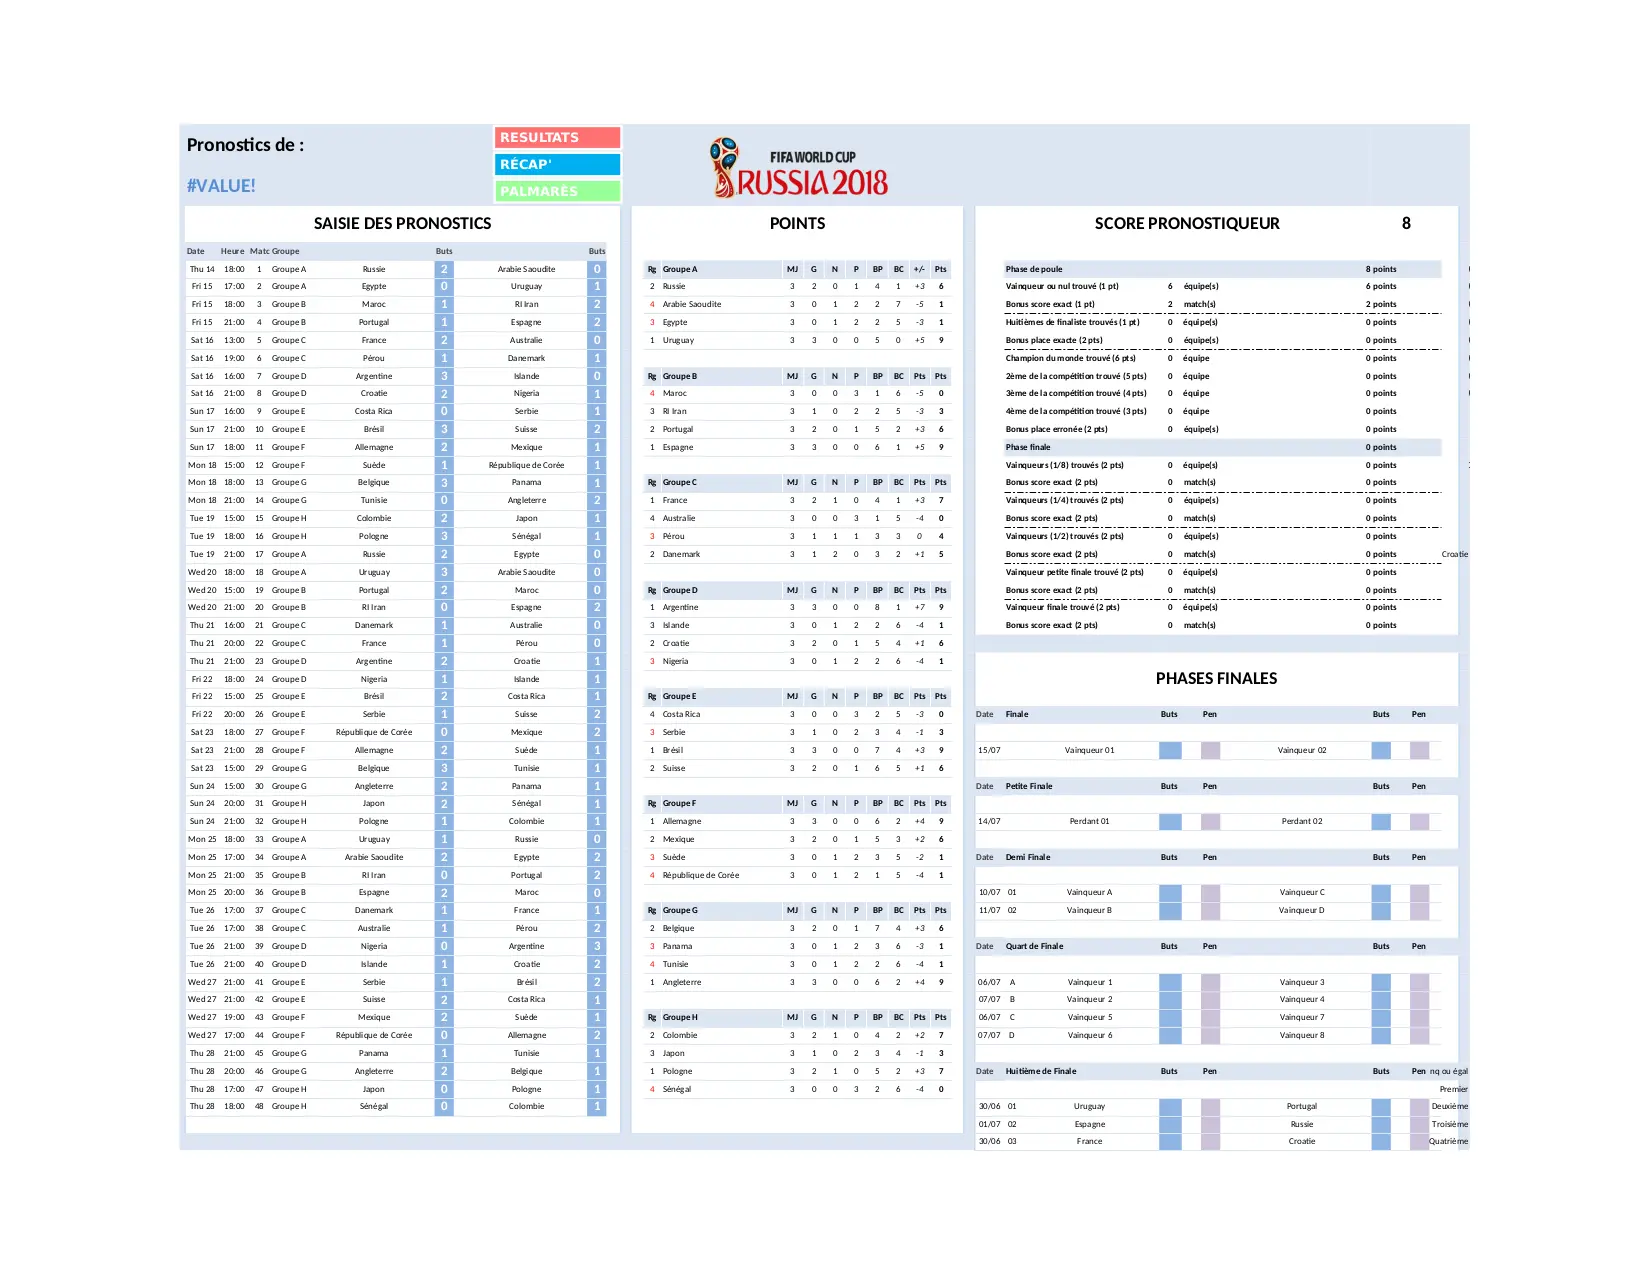Select Vainqueur 01 purple Pen cell in Finale

point(1210,750)
